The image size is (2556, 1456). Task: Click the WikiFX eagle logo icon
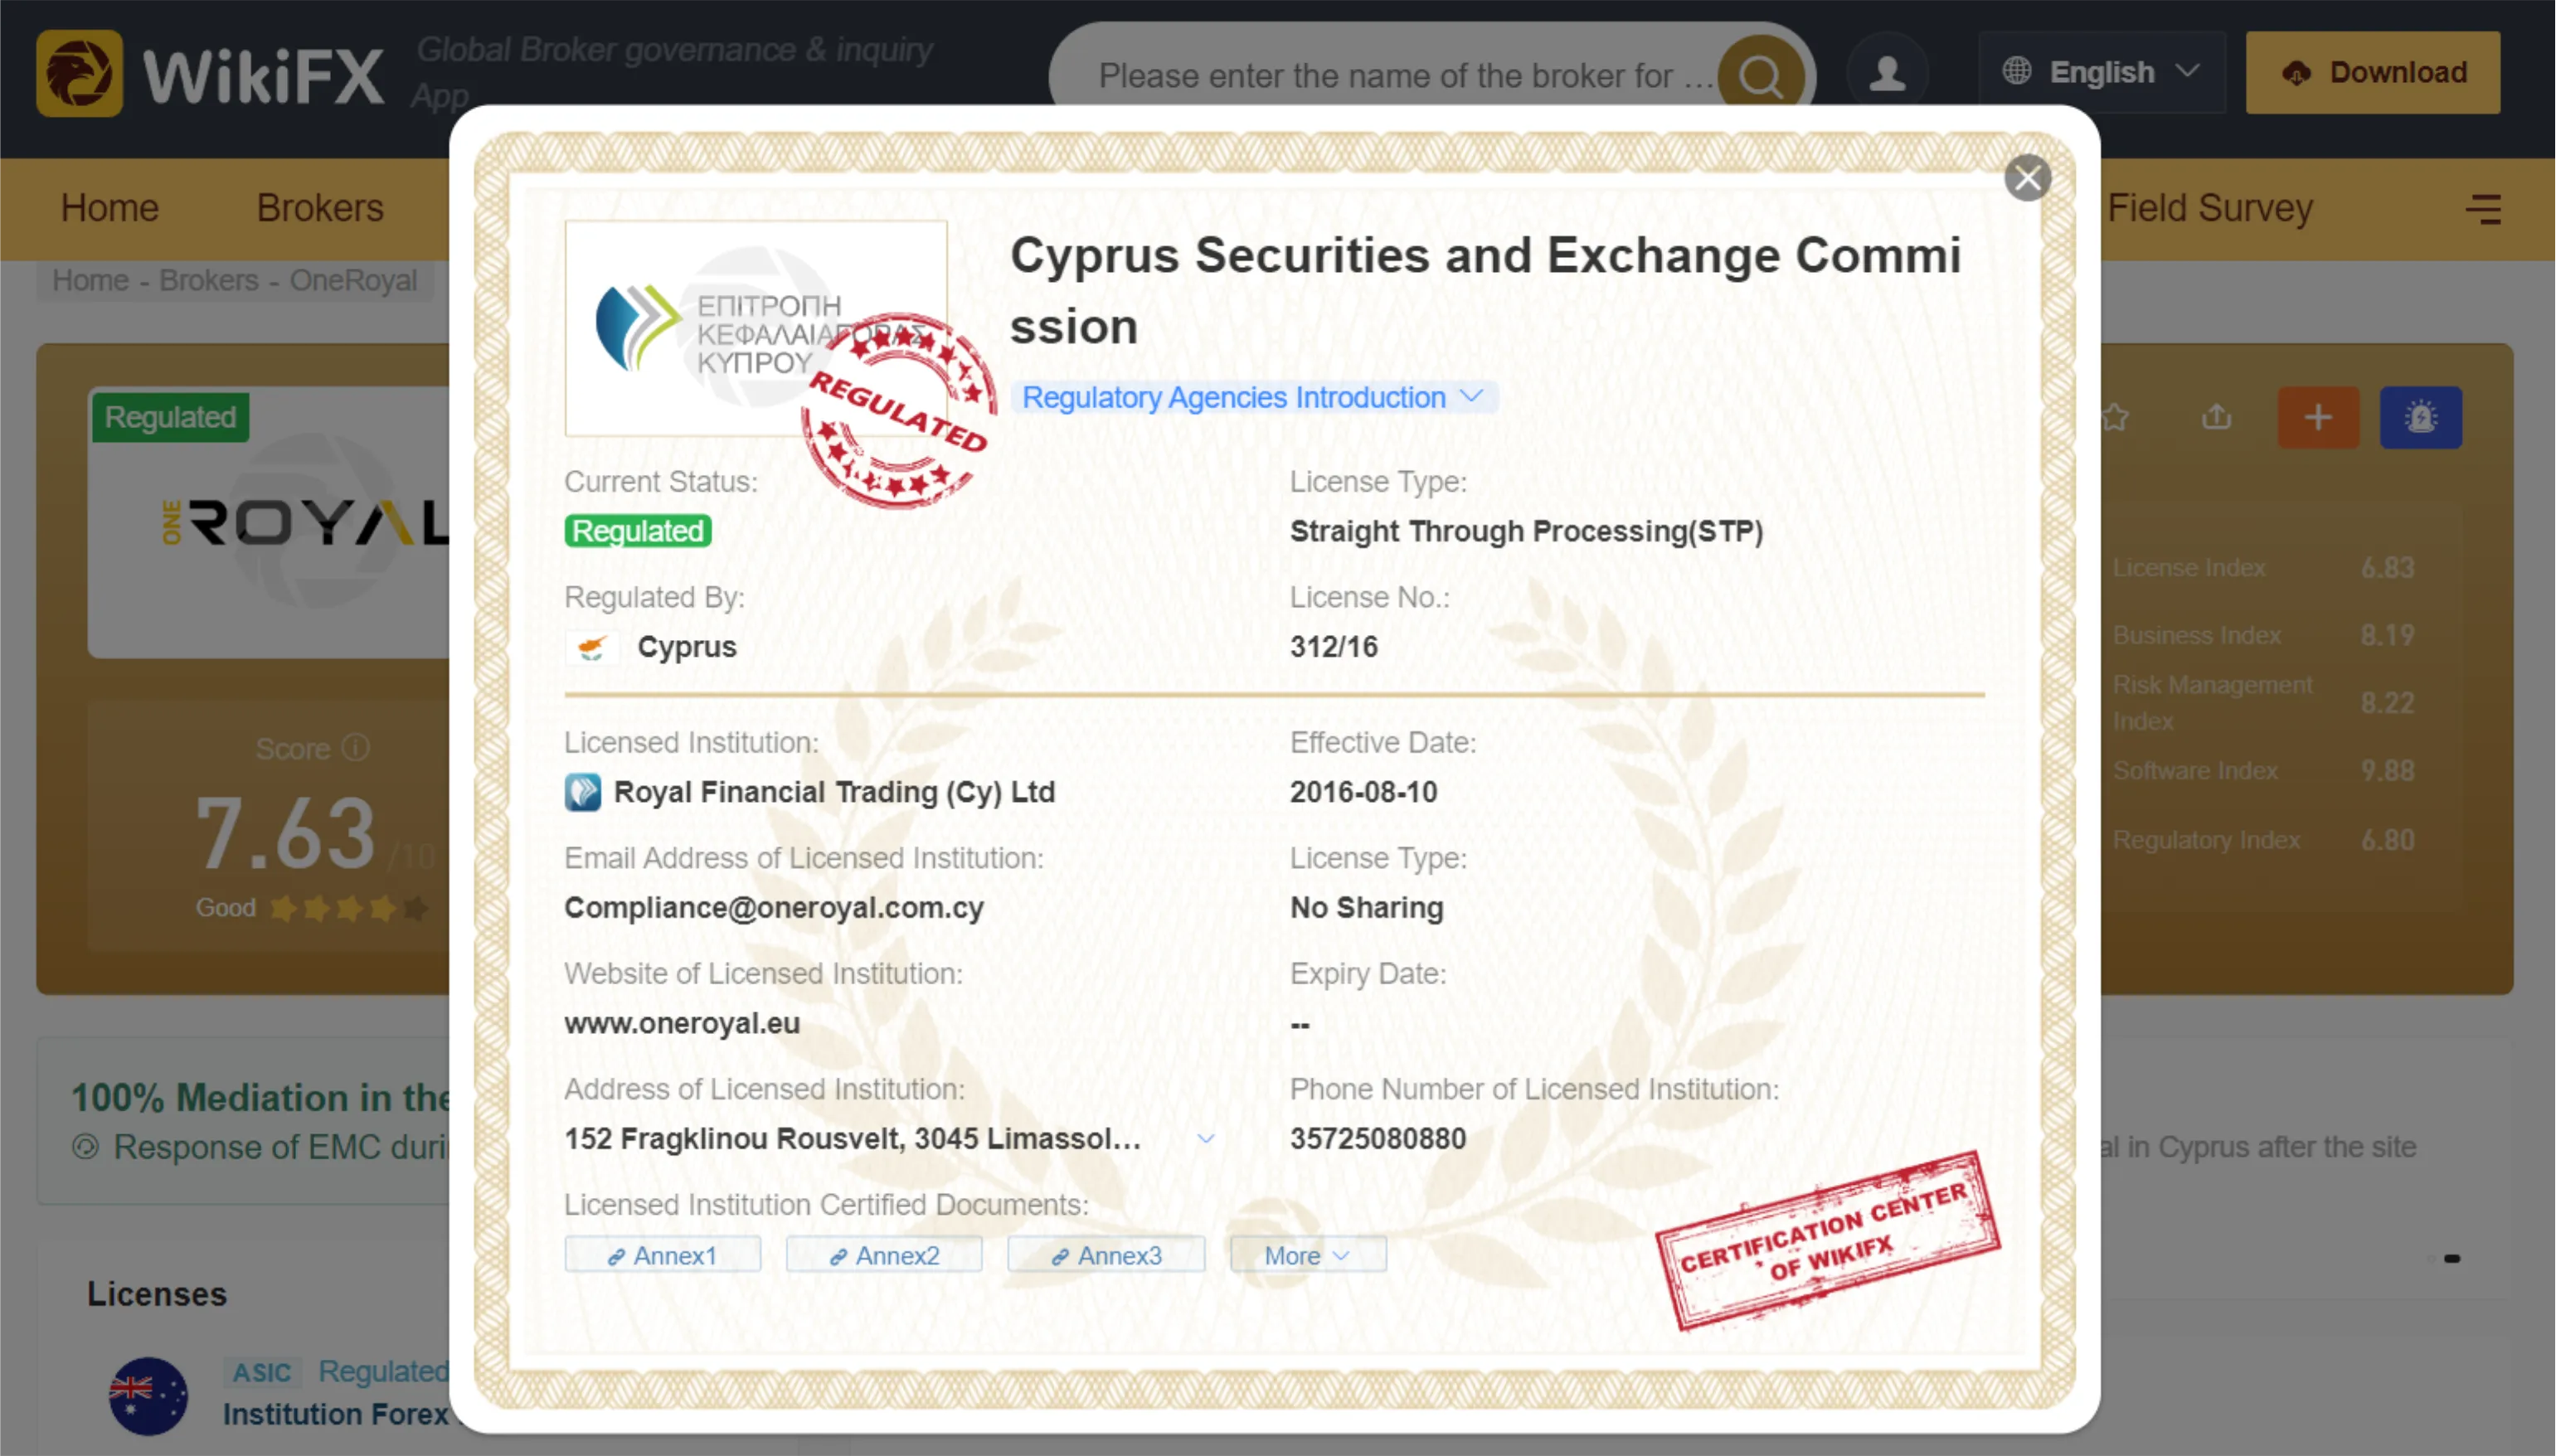point(79,73)
